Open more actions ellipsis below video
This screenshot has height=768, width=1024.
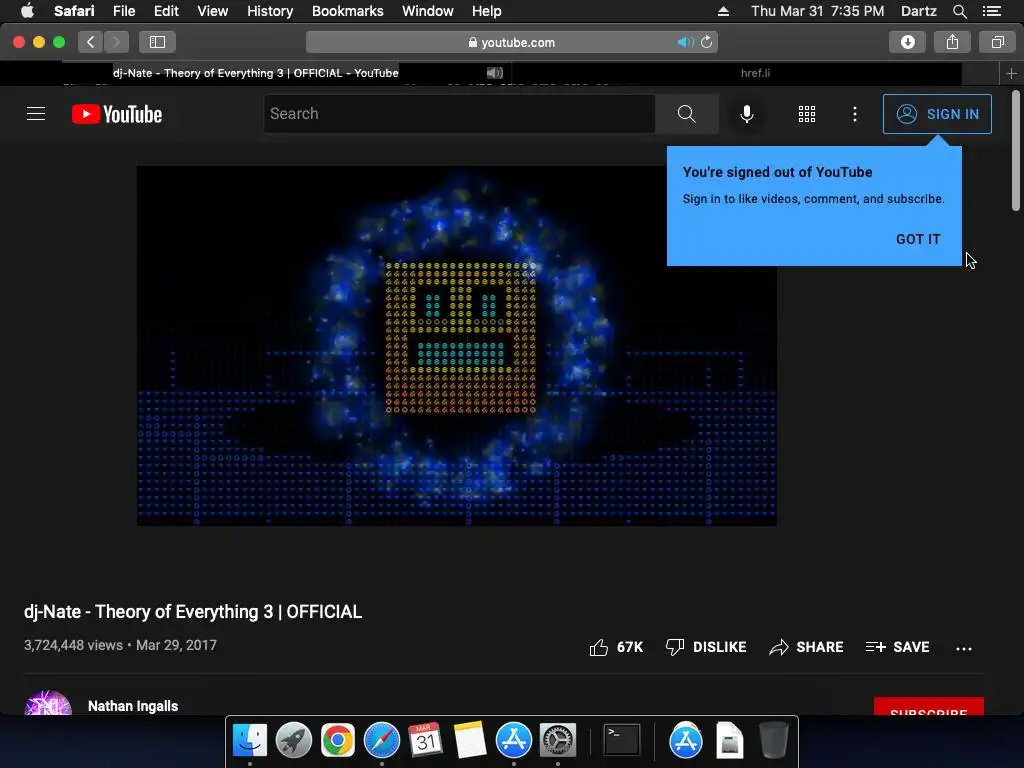(x=964, y=648)
